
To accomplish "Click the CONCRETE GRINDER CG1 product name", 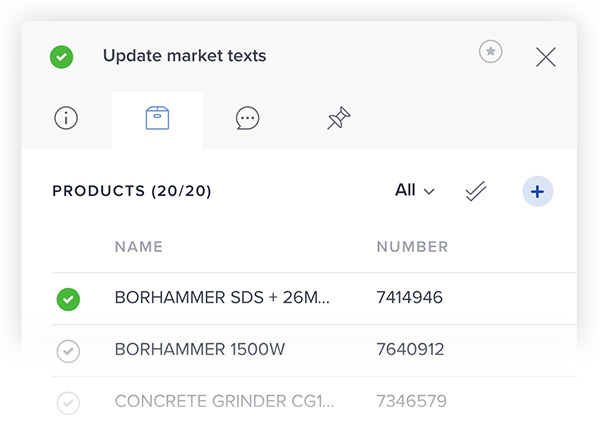I will (x=222, y=402).
